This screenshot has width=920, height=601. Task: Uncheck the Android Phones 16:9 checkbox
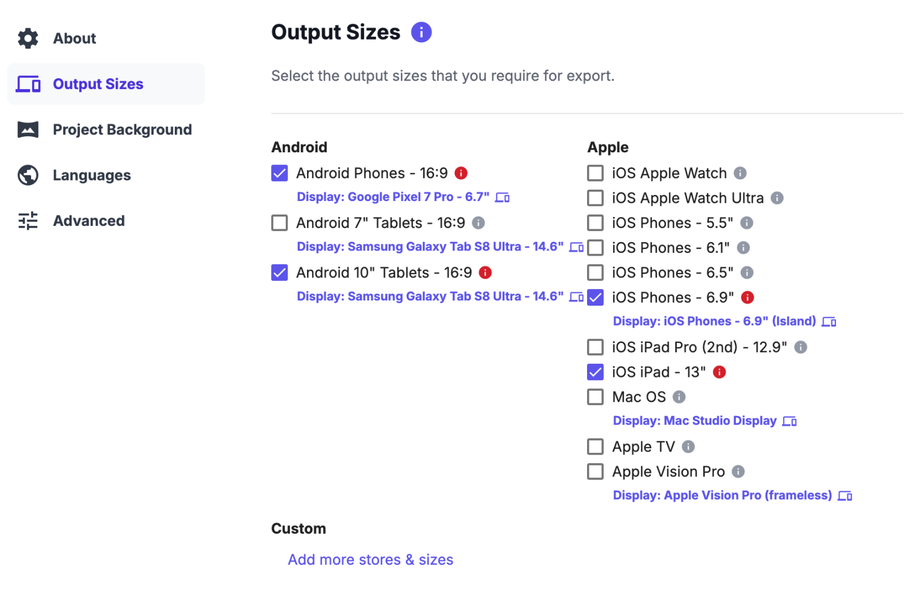(280, 173)
